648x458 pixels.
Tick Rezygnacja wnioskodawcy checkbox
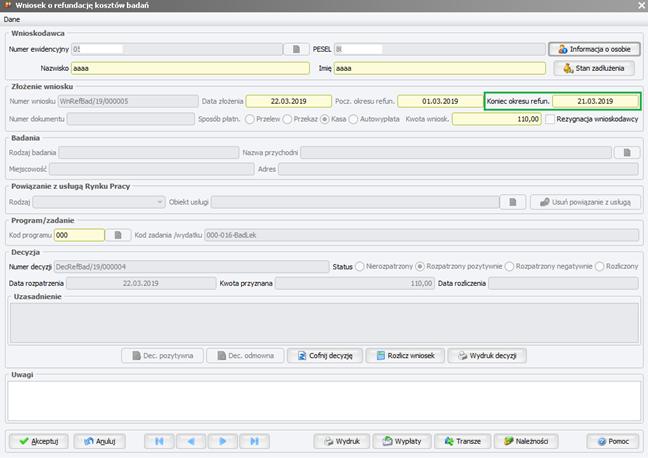click(550, 119)
